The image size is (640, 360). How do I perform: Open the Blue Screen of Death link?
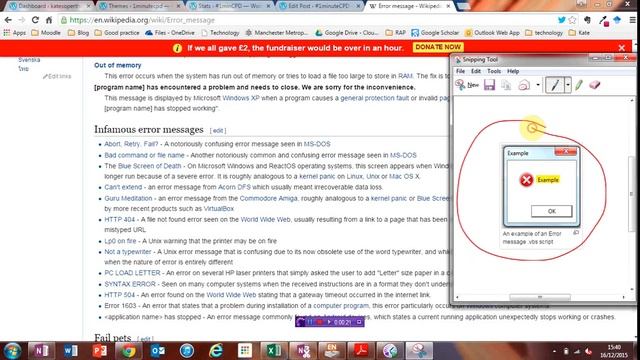(149, 166)
